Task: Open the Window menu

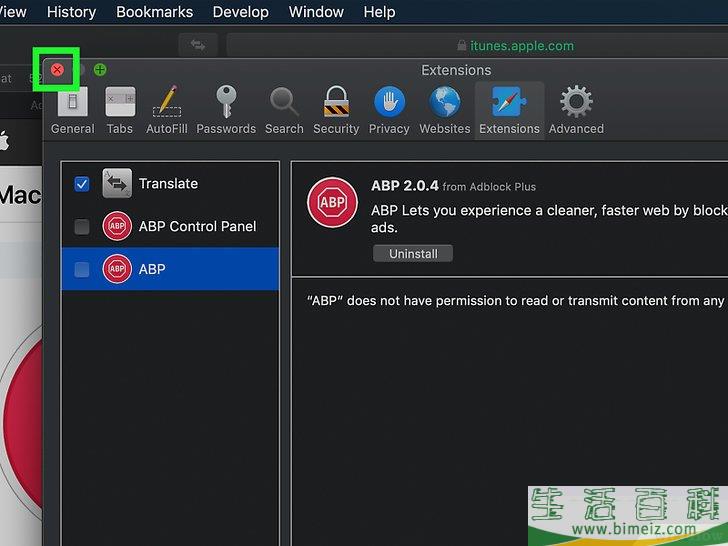Action: pyautogui.click(x=316, y=12)
